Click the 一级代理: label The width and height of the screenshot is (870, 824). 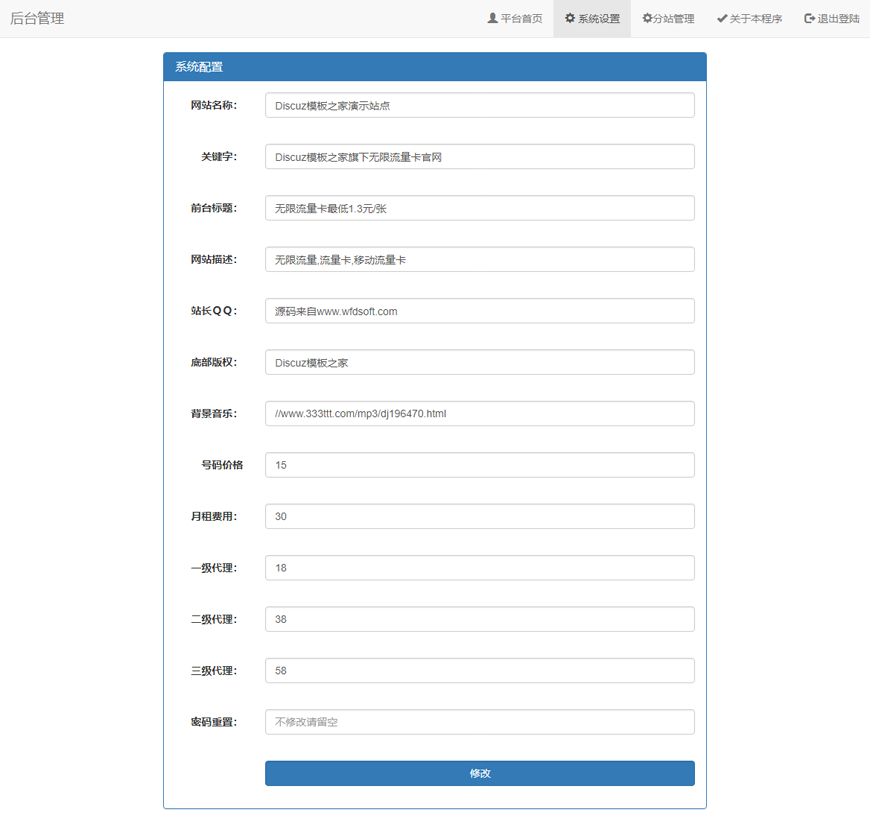point(214,568)
